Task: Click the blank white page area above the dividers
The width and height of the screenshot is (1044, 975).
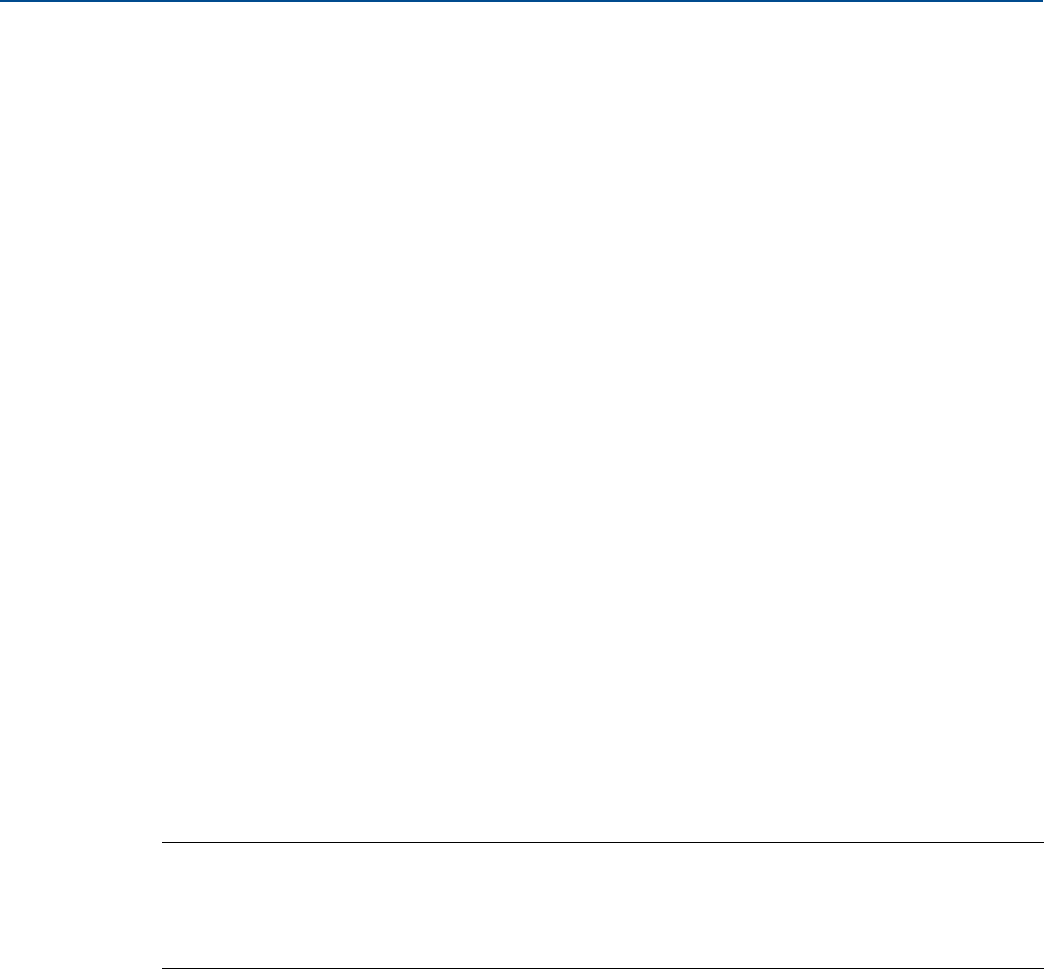Action: click(522, 422)
